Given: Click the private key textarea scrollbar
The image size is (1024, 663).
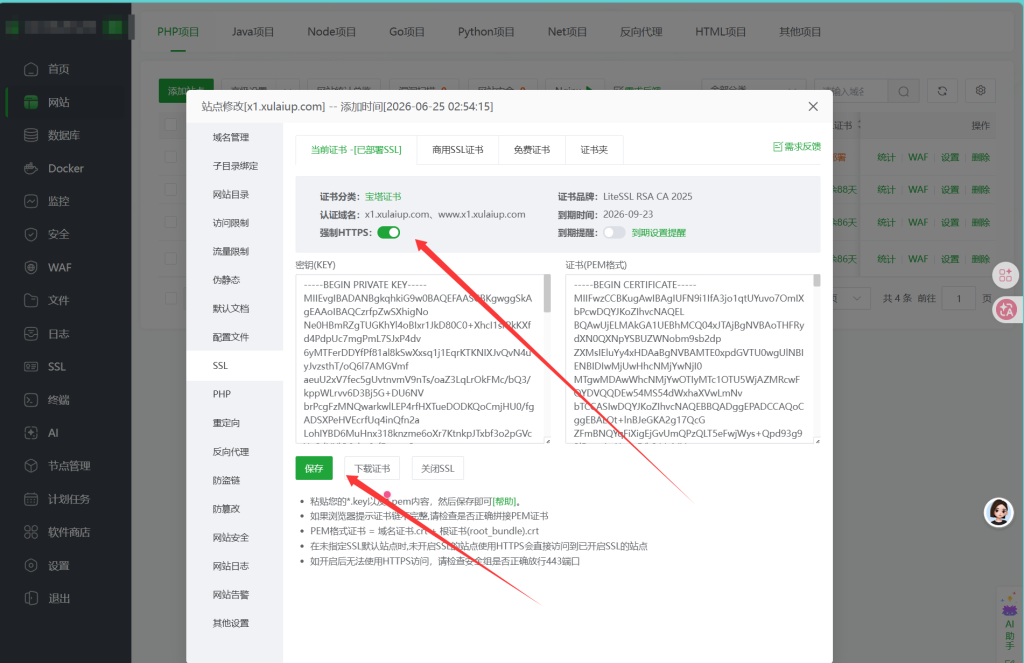Looking at the screenshot, I should (547, 293).
